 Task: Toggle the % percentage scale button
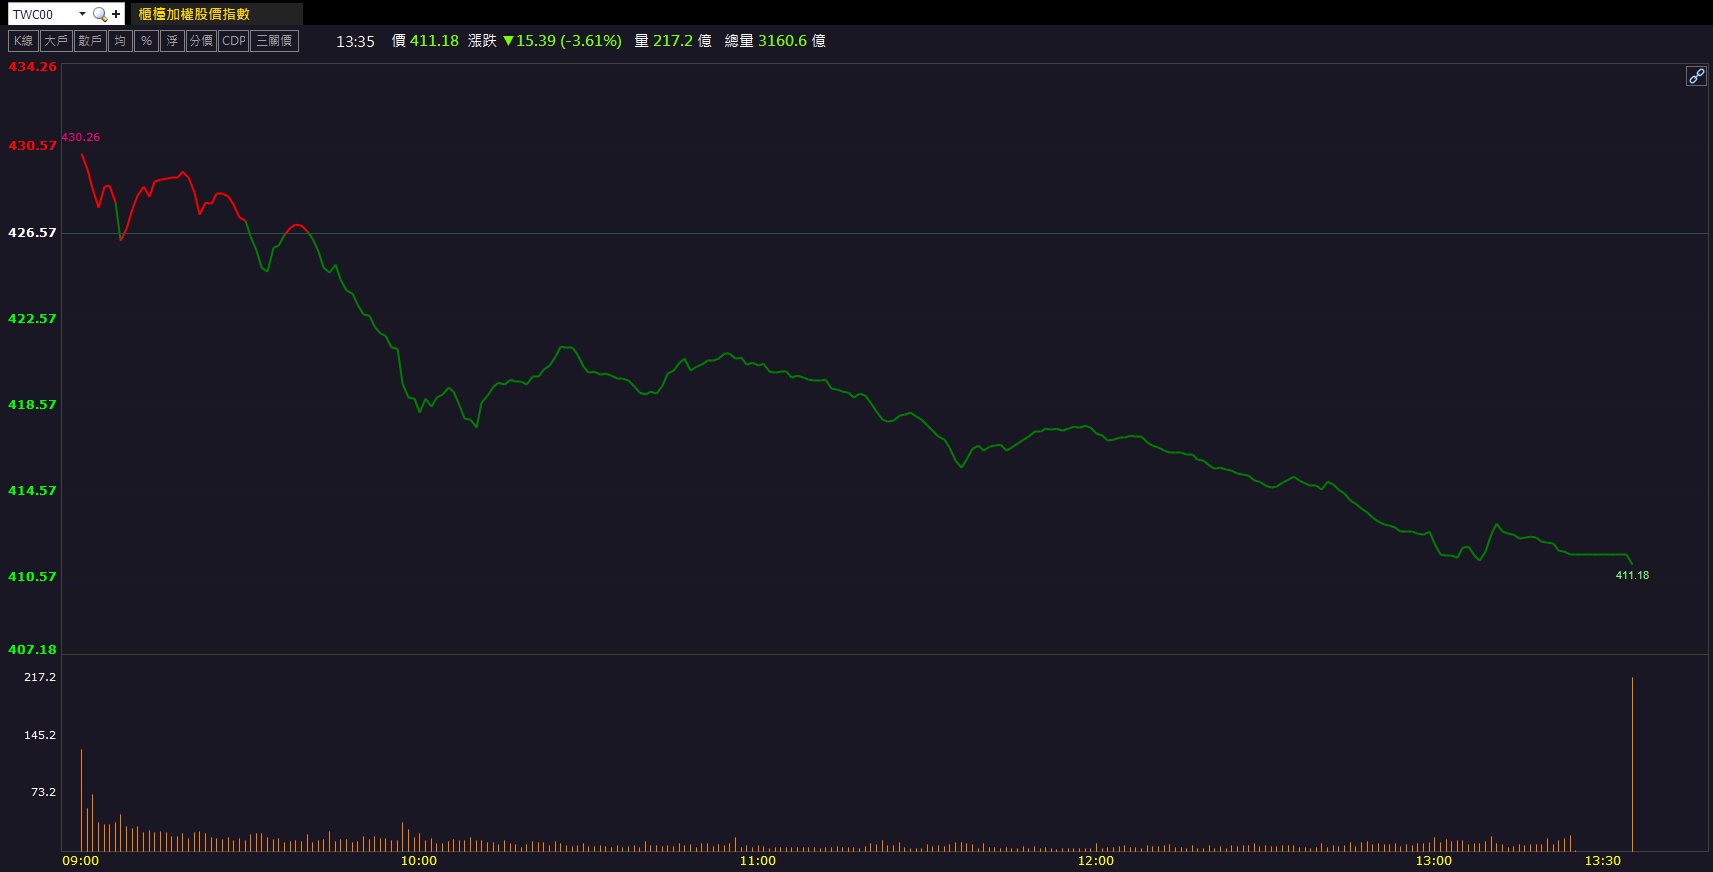pyautogui.click(x=146, y=41)
